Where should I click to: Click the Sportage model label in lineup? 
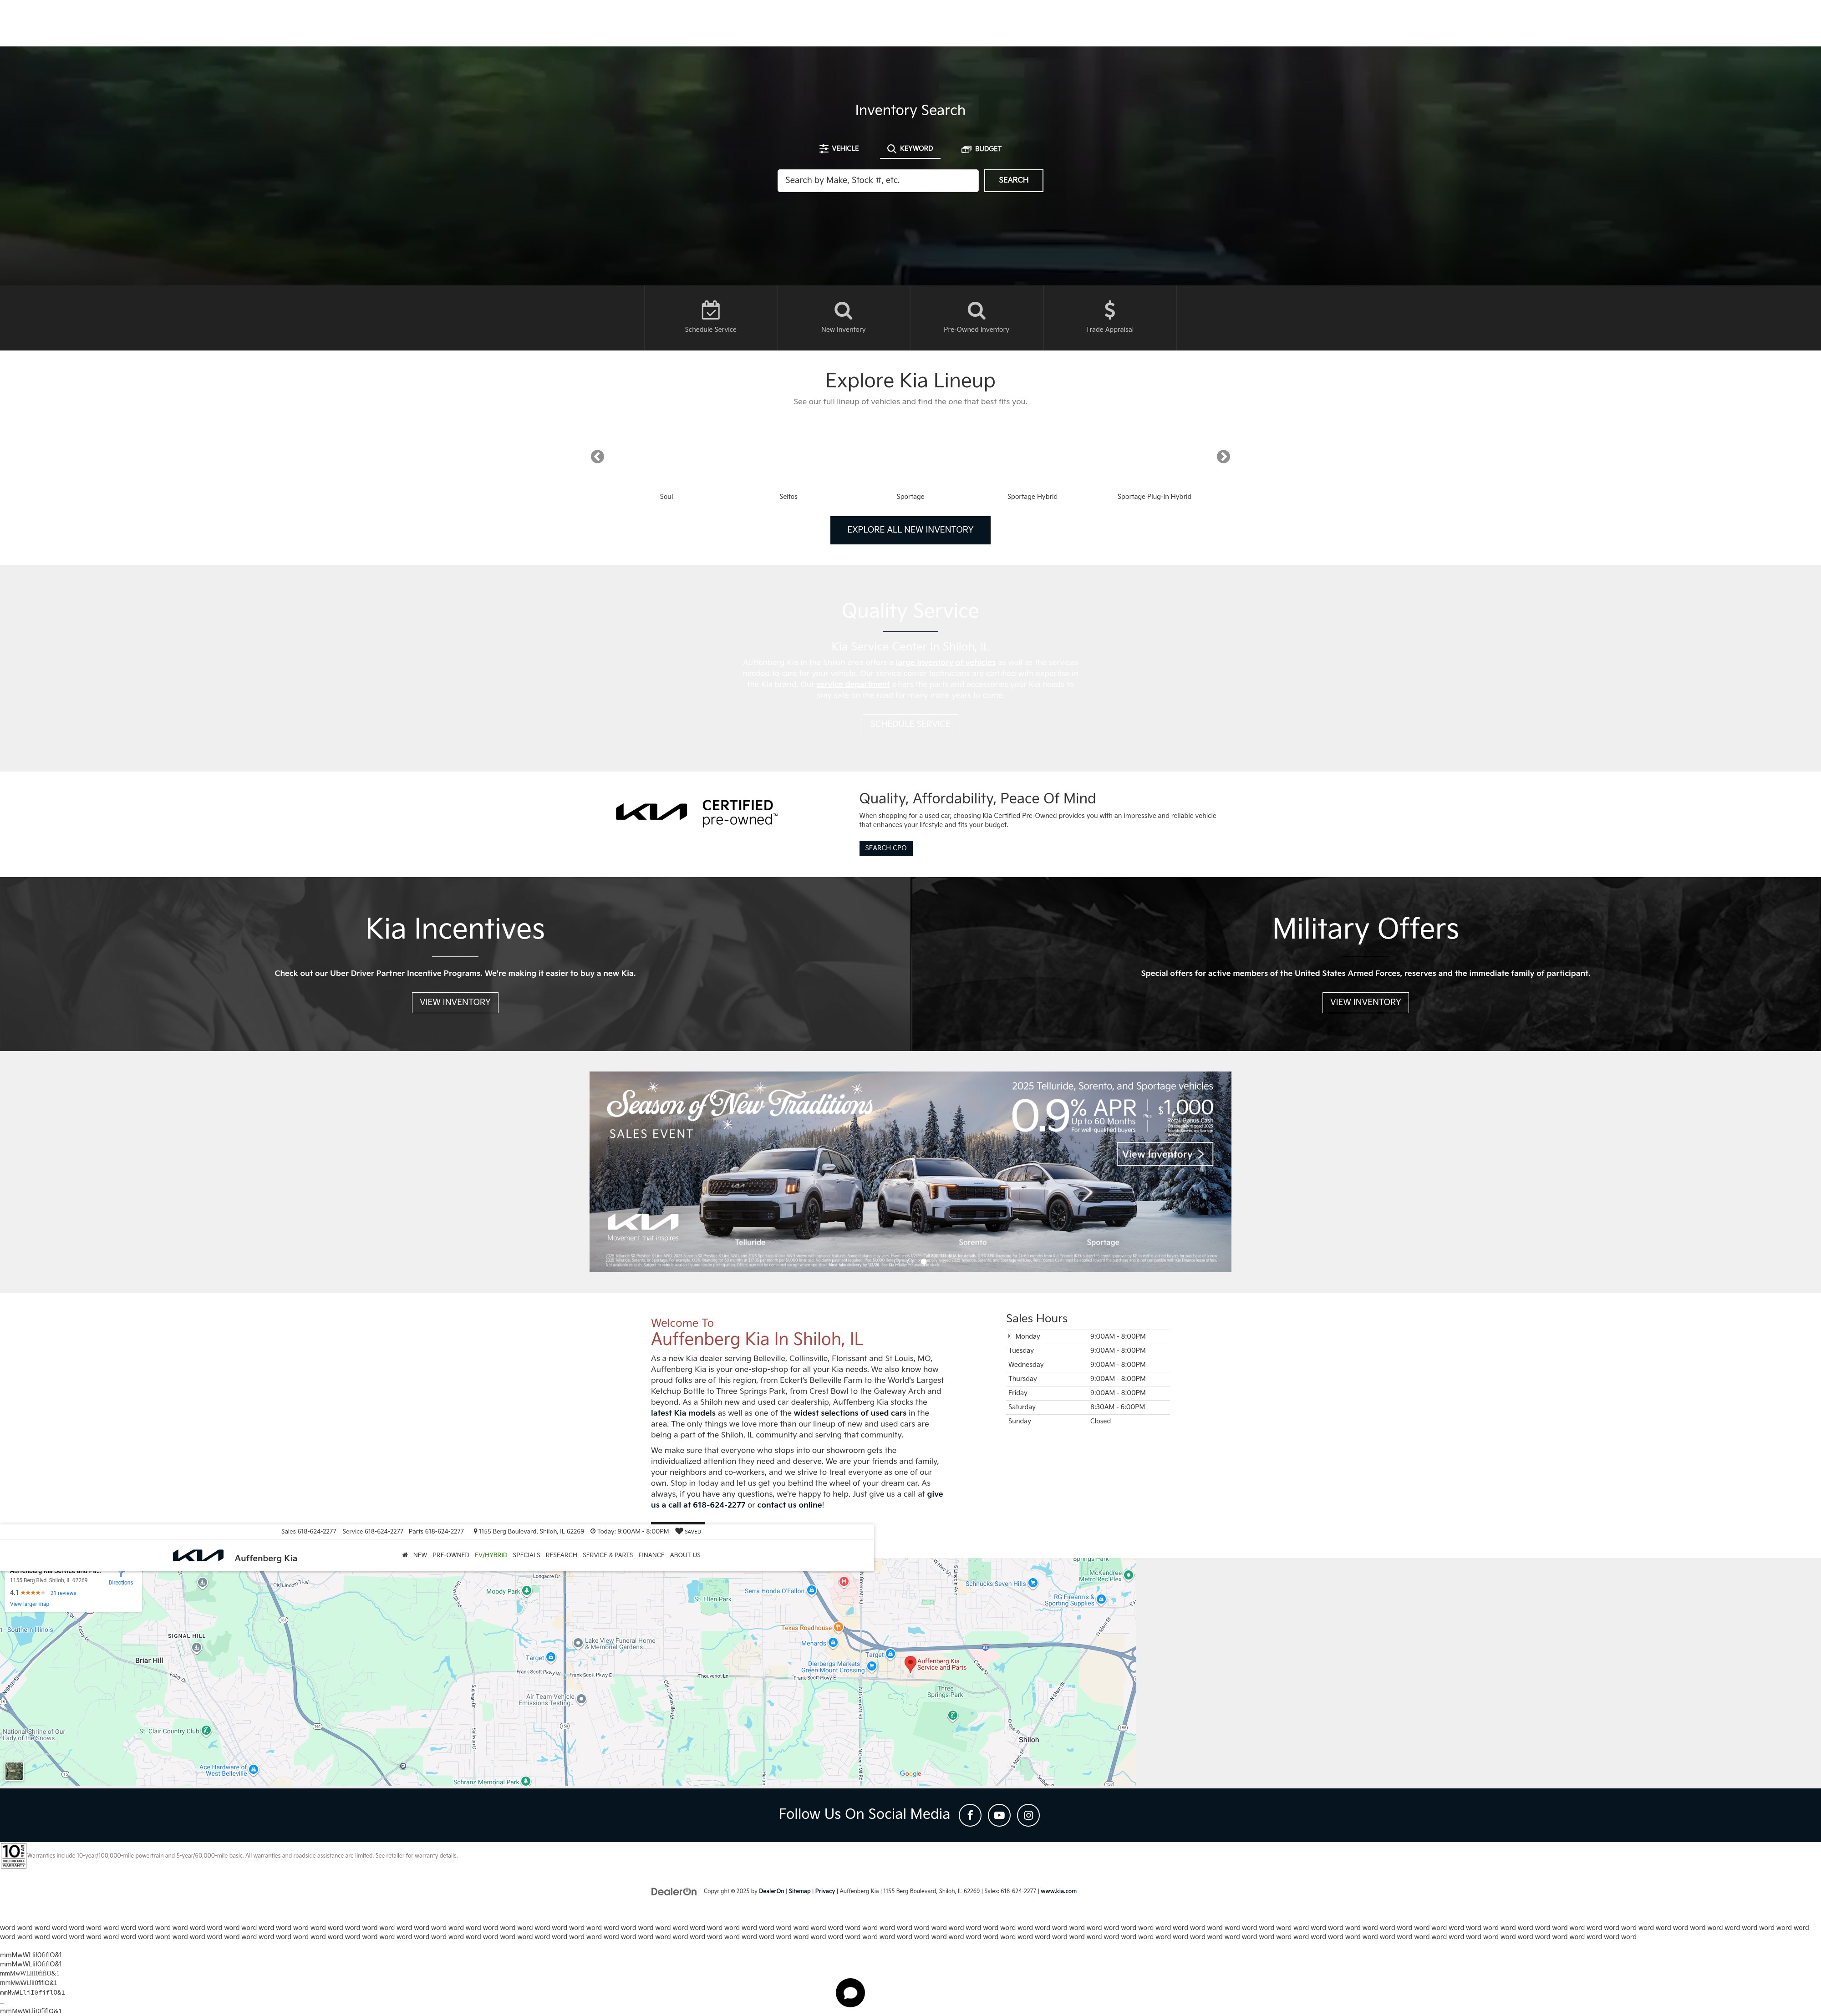coord(910,496)
